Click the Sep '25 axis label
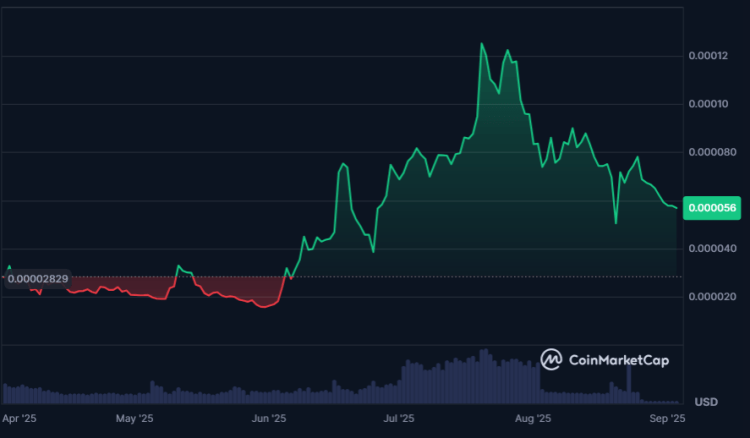The height and width of the screenshot is (438, 750). point(668,420)
